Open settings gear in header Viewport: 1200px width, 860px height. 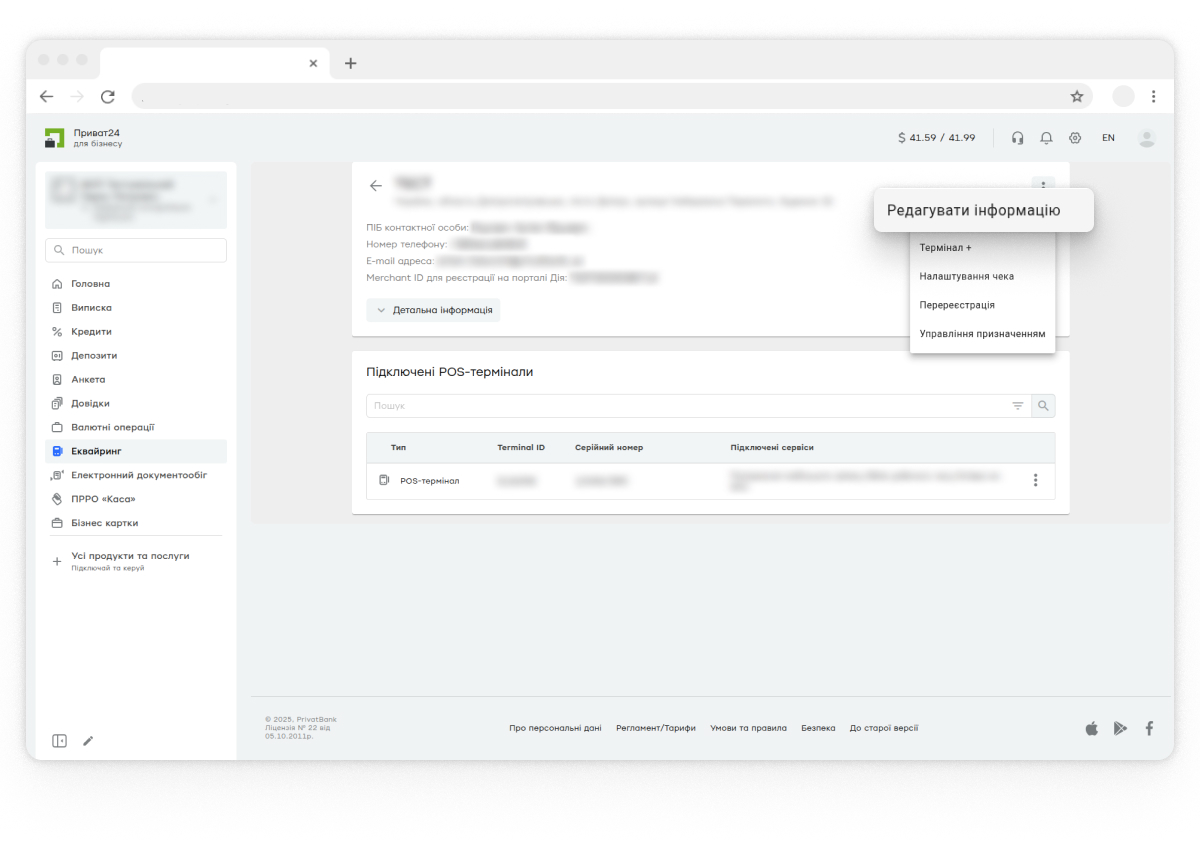coord(1075,138)
